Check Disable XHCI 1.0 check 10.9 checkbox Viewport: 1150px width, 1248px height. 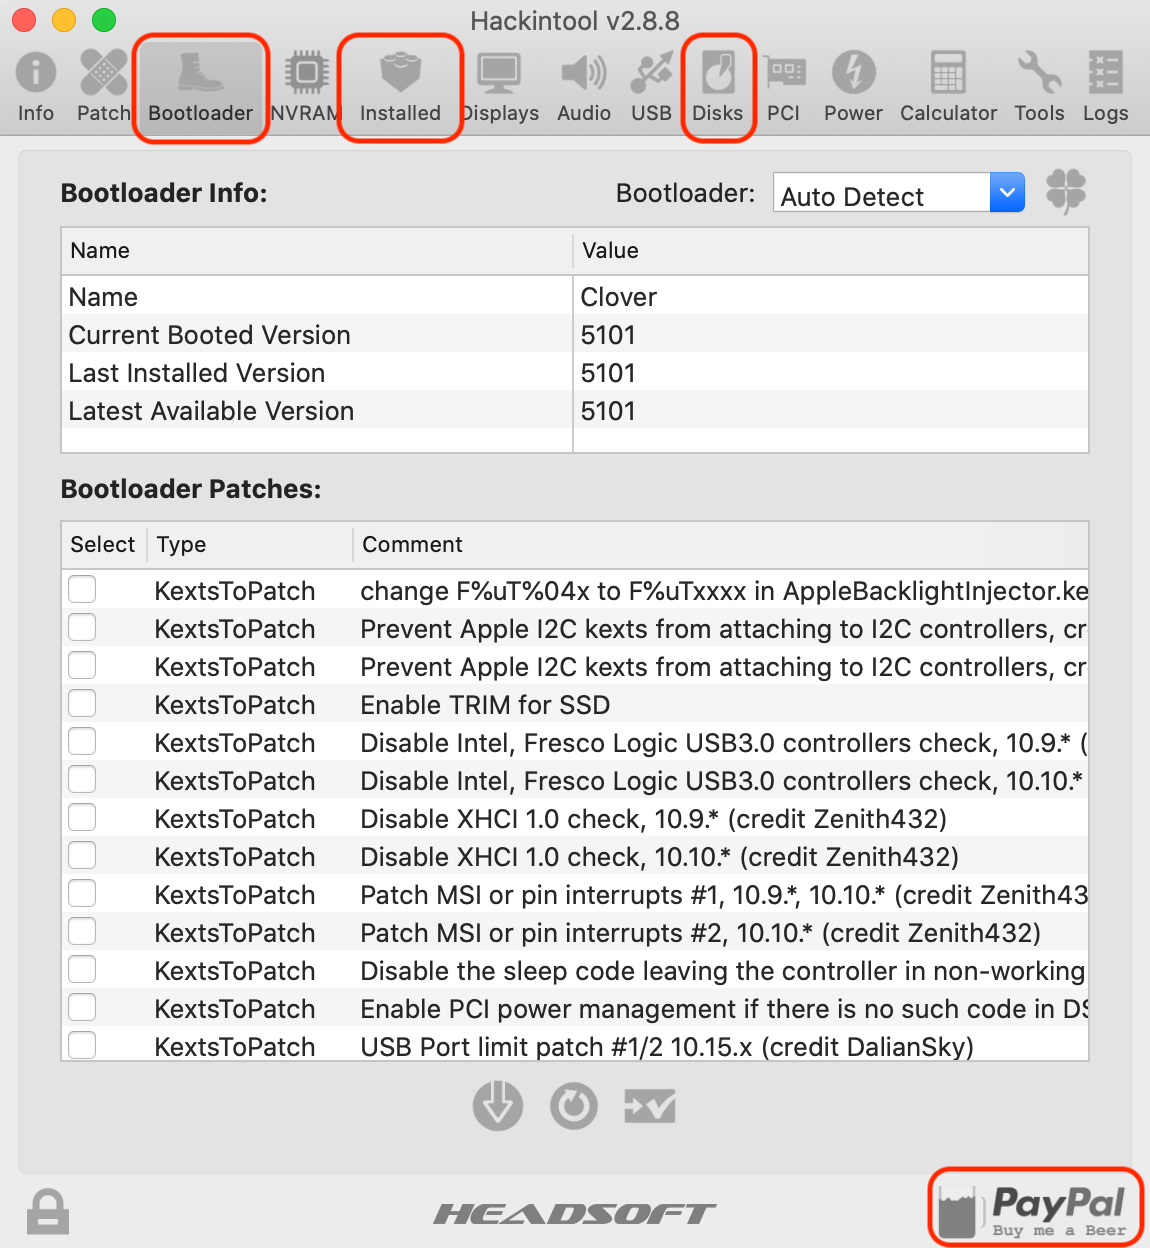pyautogui.click(x=82, y=817)
